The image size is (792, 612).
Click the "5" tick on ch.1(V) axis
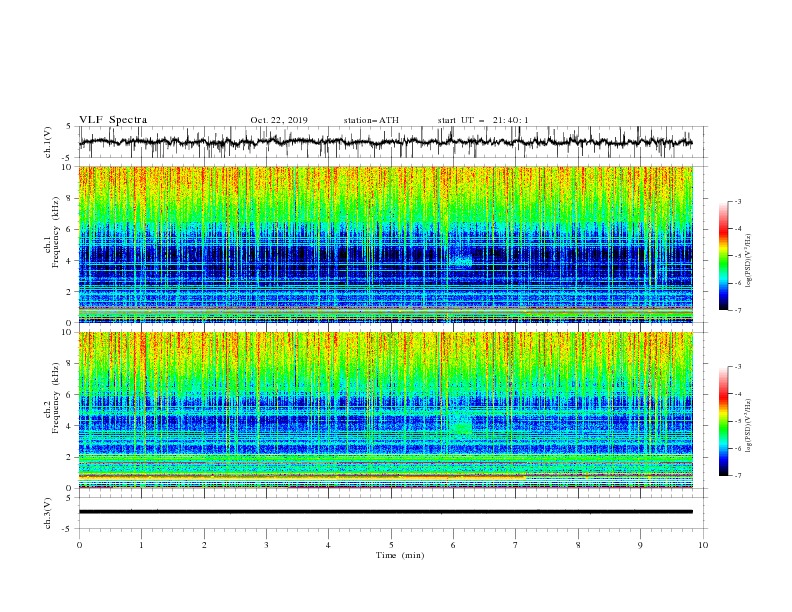click(x=69, y=127)
